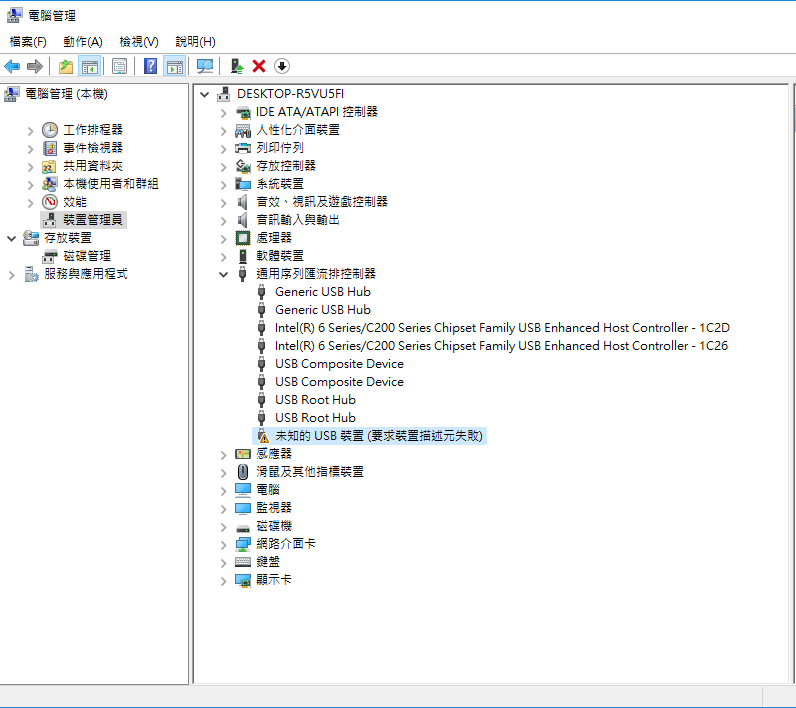Expand the 人性化介面裝置 category

coord(223,131)
